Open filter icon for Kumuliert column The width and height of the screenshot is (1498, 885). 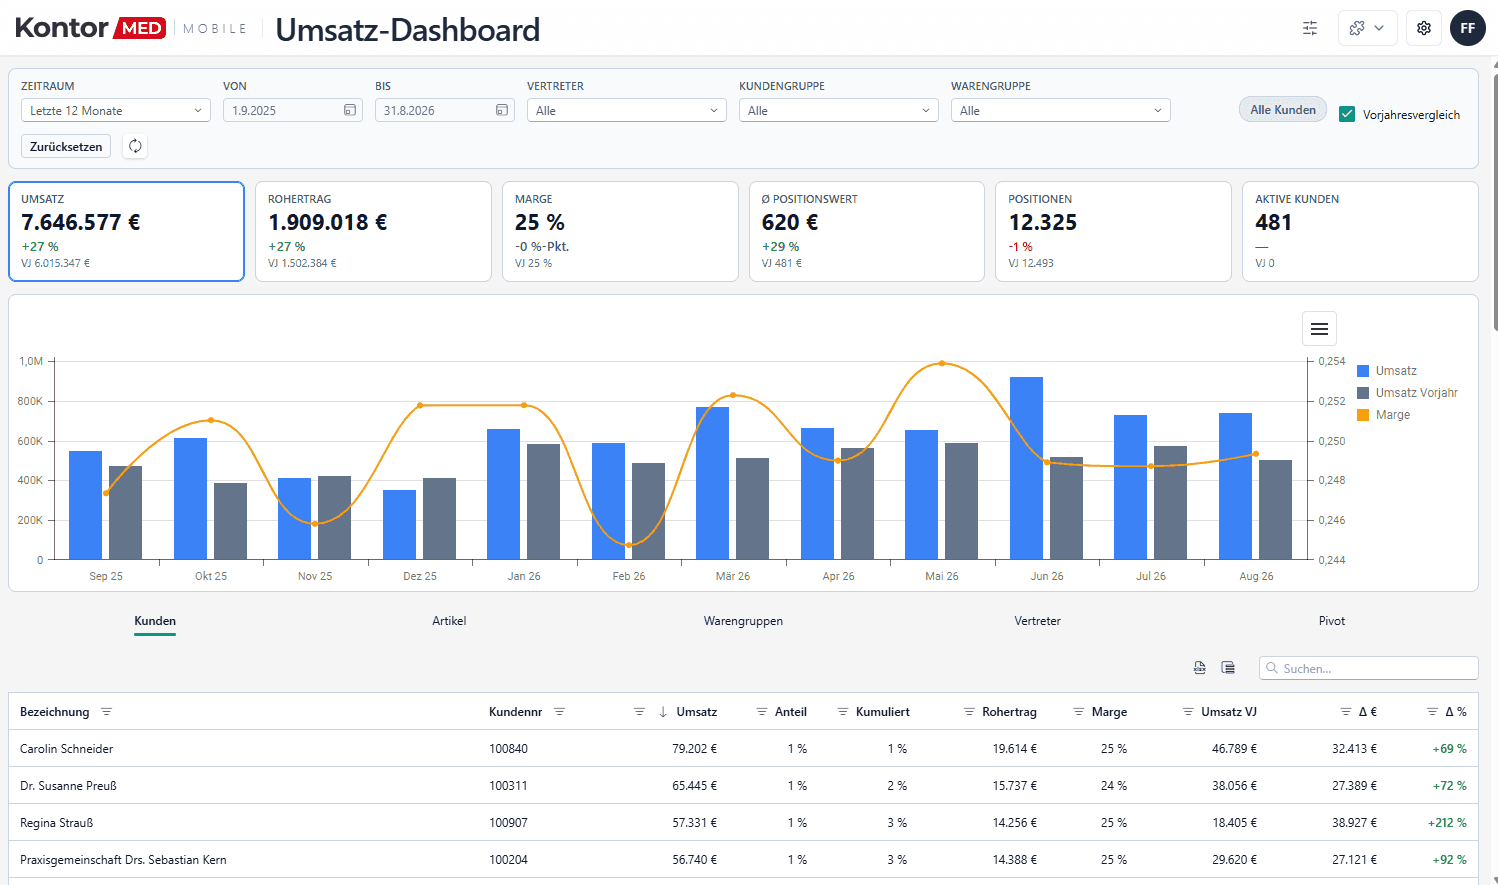(843, 712)
